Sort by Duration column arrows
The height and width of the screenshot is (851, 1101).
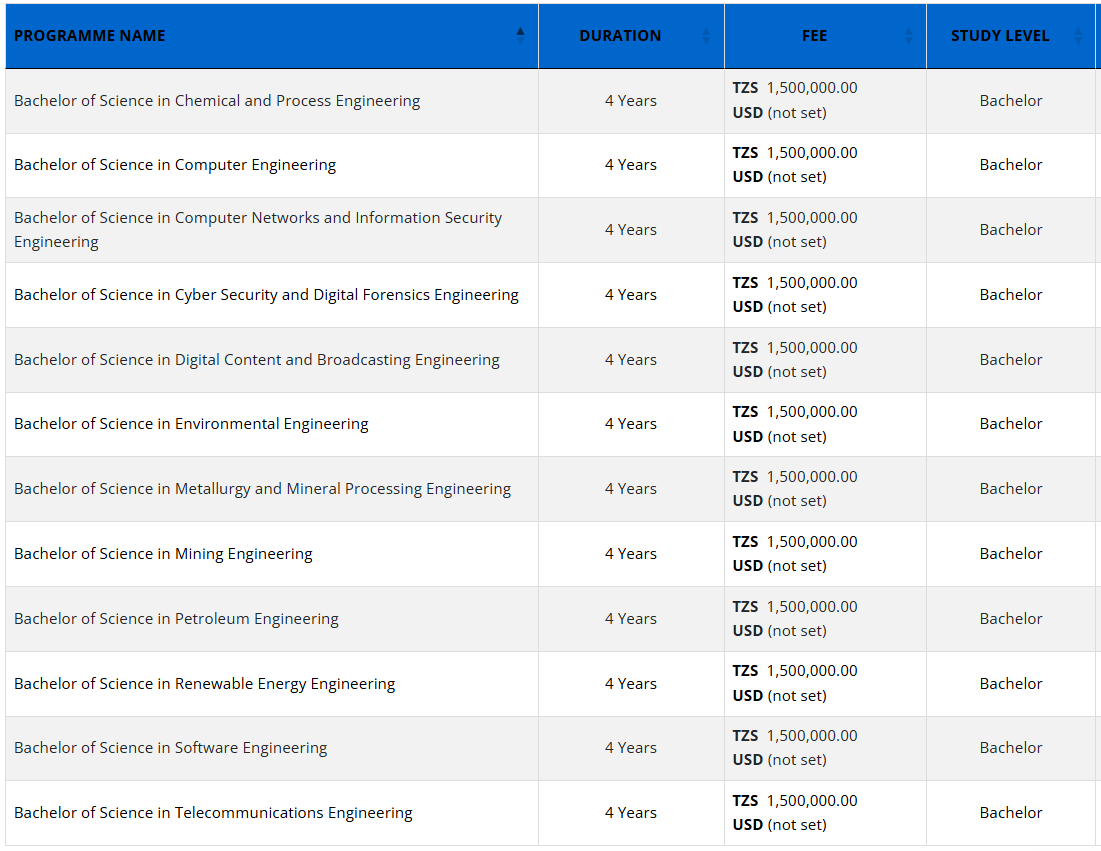[706, 35]
